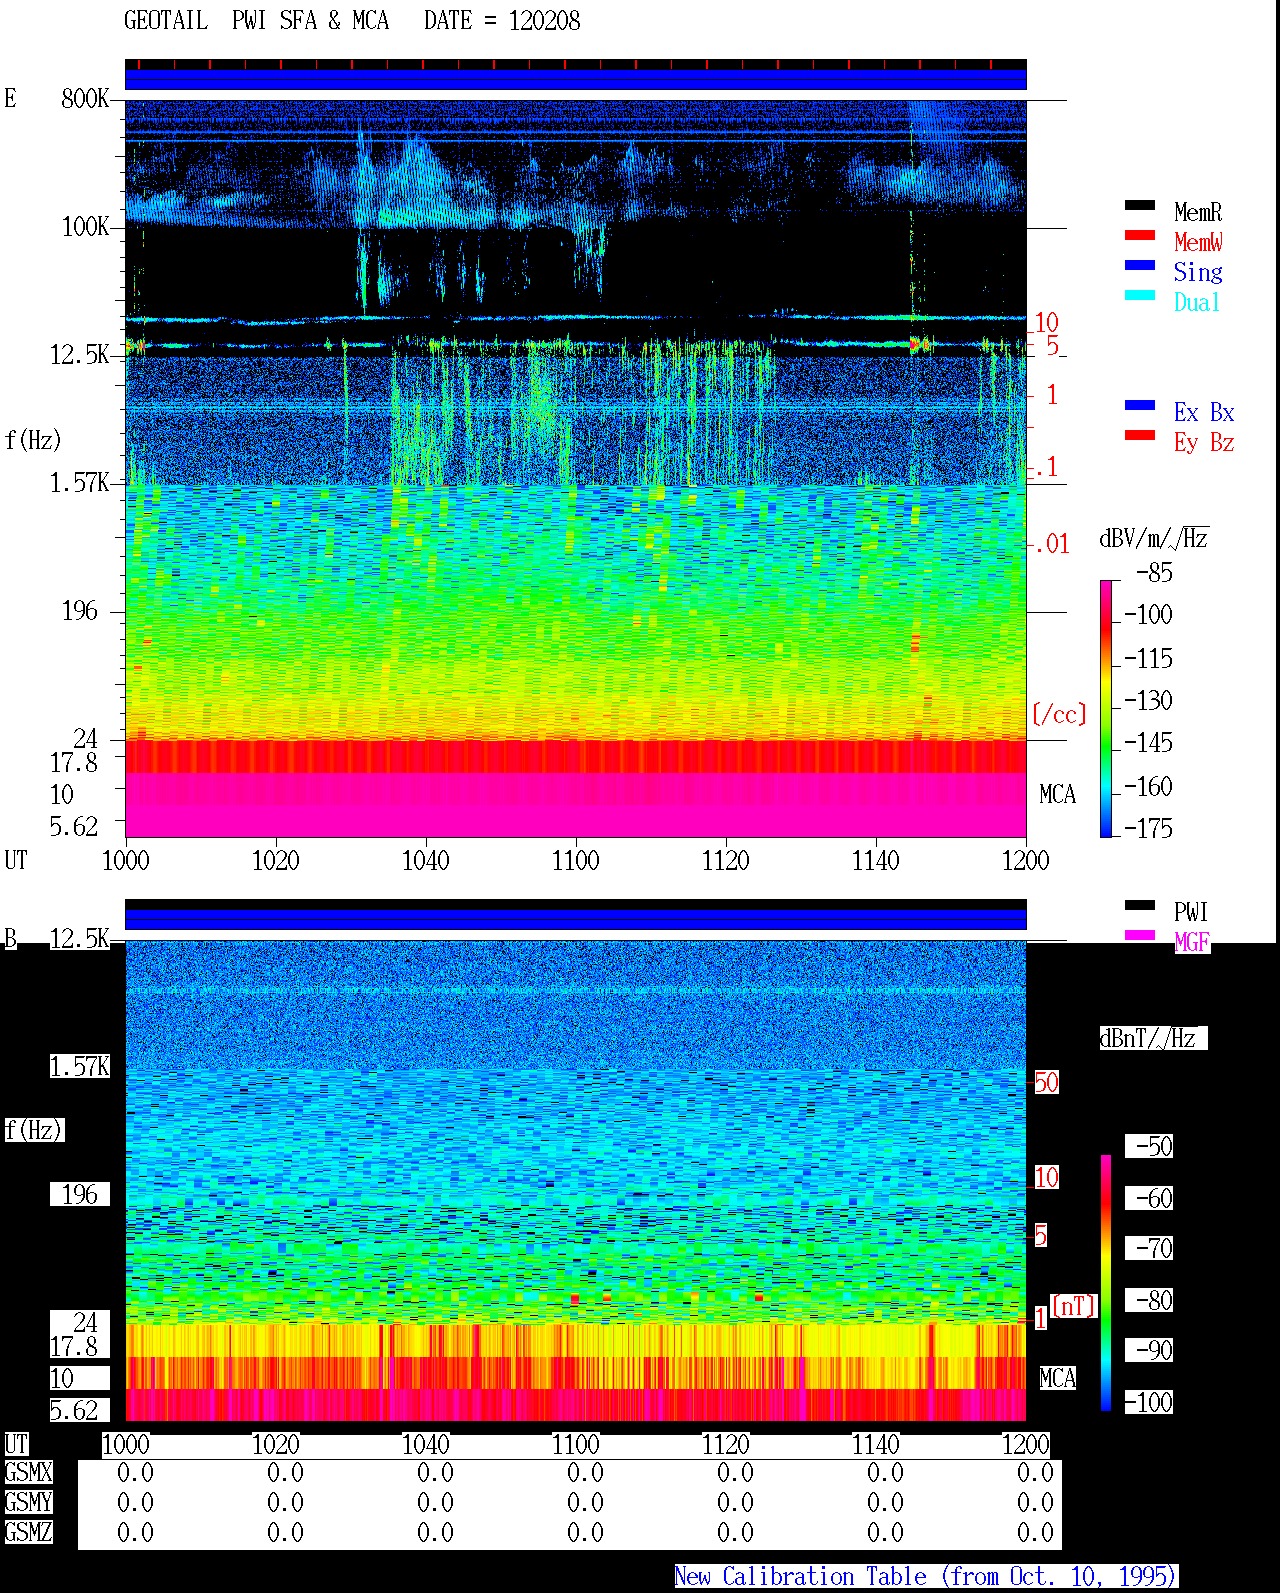Click the 1120 tick on magnetic time axis
1280x1593 pixels.
pos(726,1445)
